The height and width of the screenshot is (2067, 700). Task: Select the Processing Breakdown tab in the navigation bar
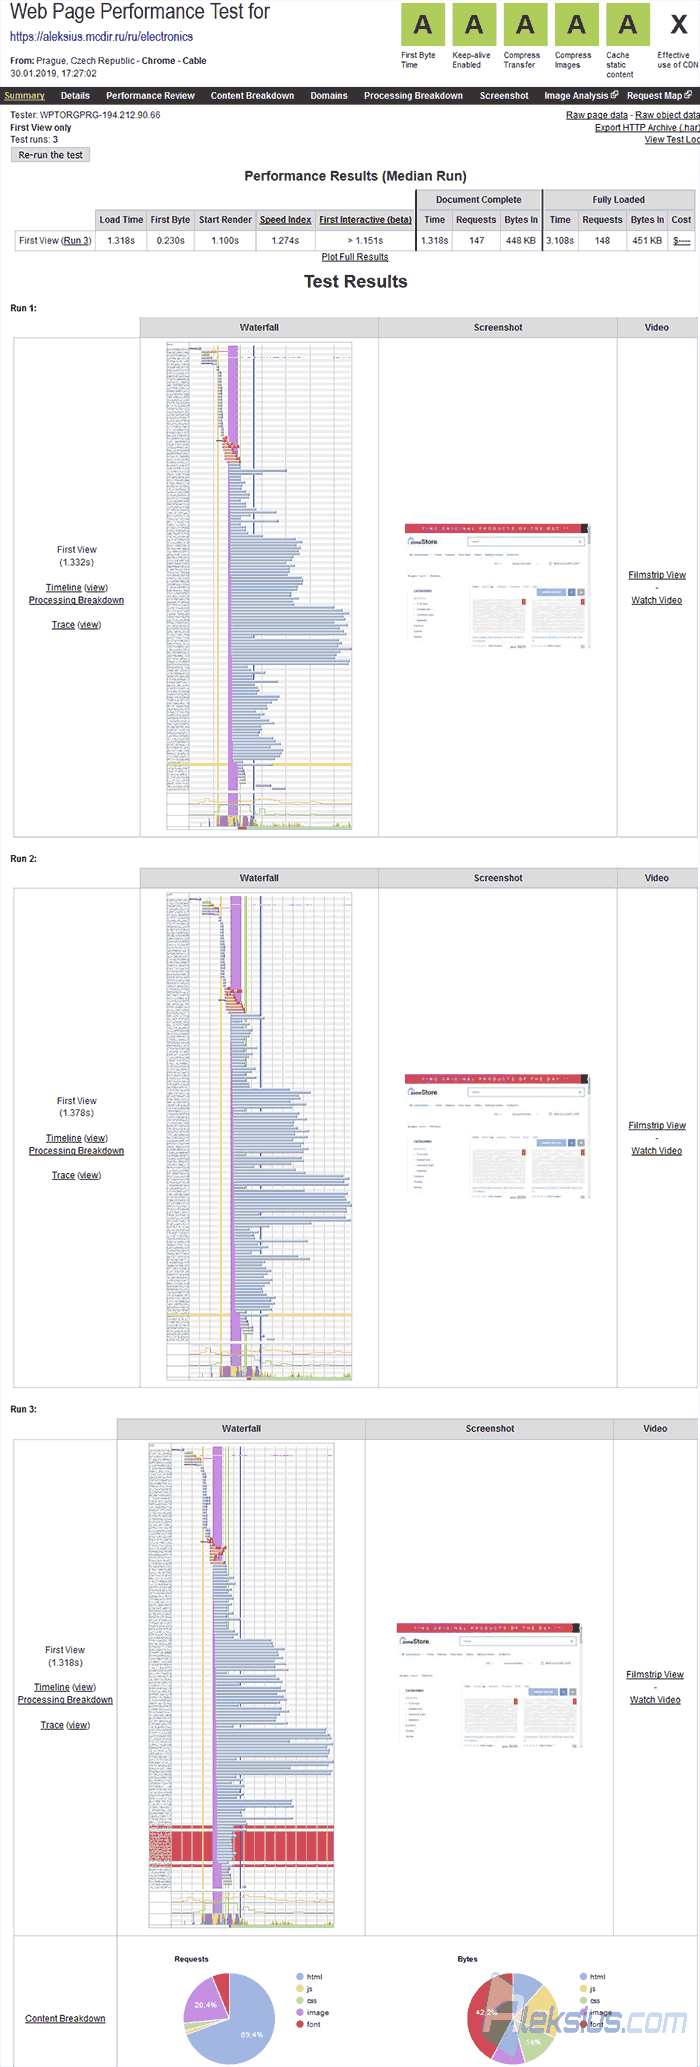[413, 96]
